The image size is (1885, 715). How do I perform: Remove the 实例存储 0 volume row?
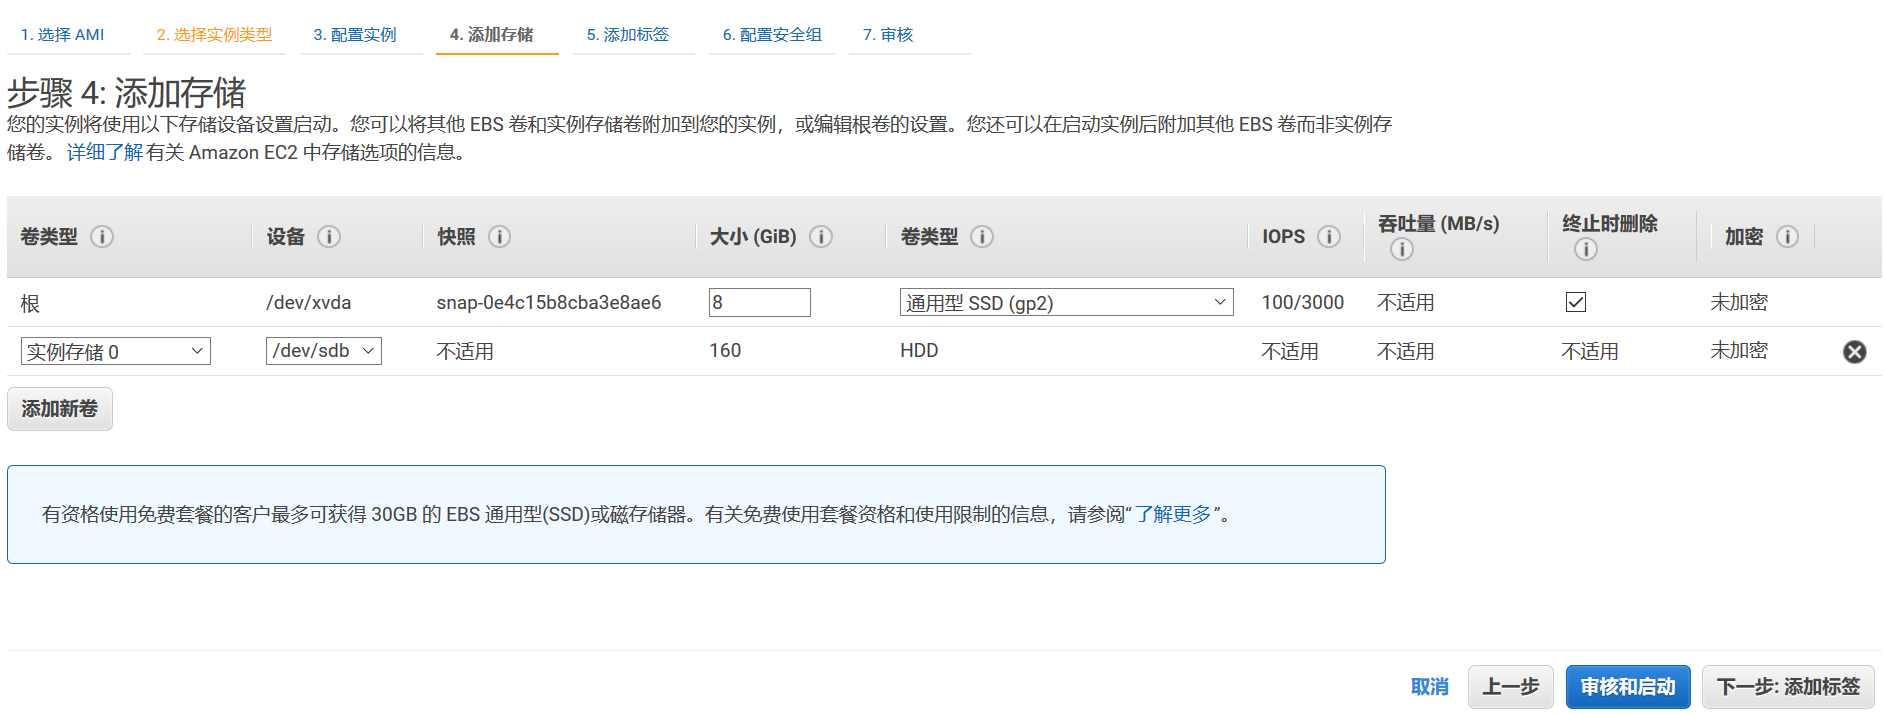(1854, 352)
